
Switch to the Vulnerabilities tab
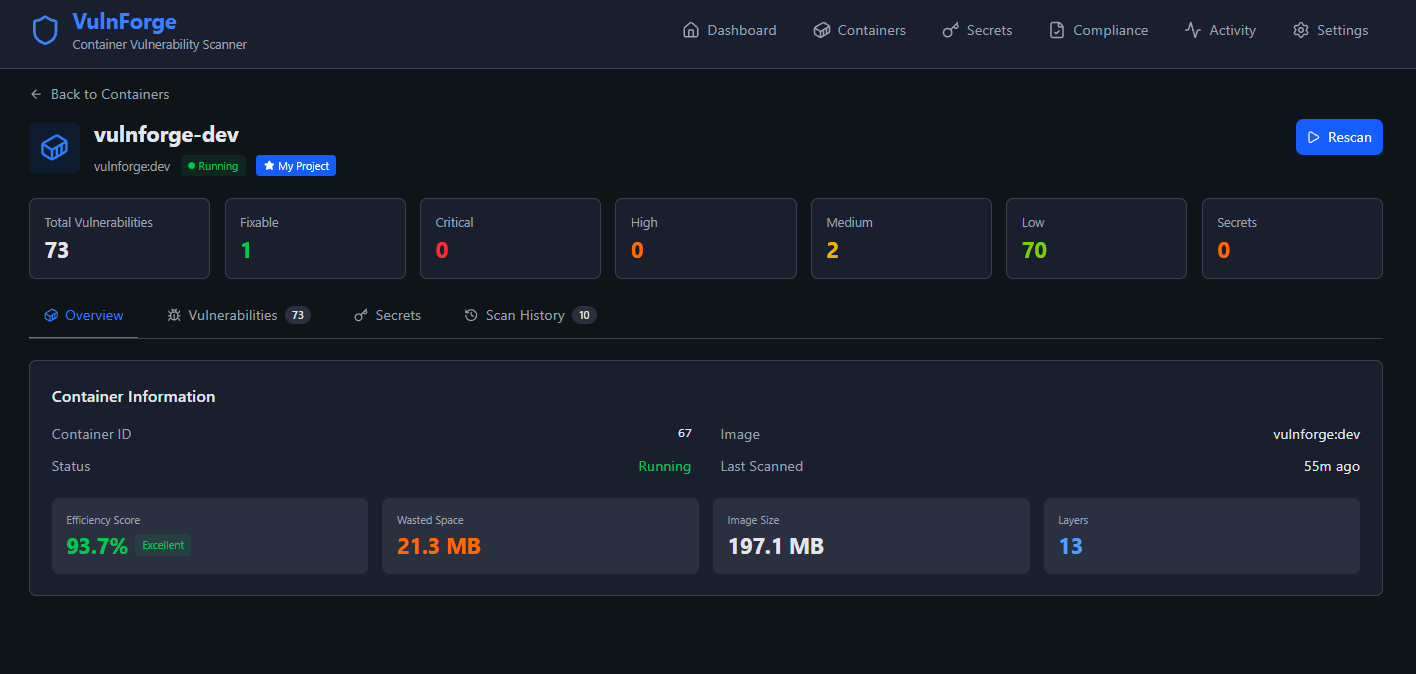coord(233,315)
